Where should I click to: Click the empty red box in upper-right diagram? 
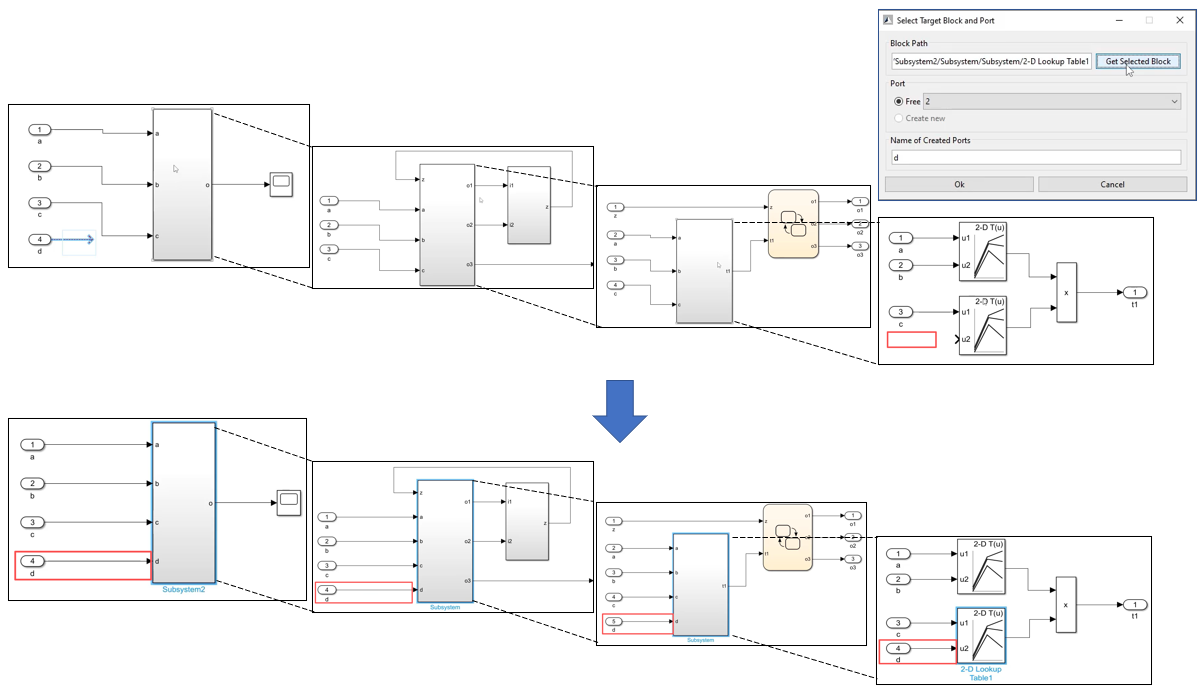(x=911, y=340)
